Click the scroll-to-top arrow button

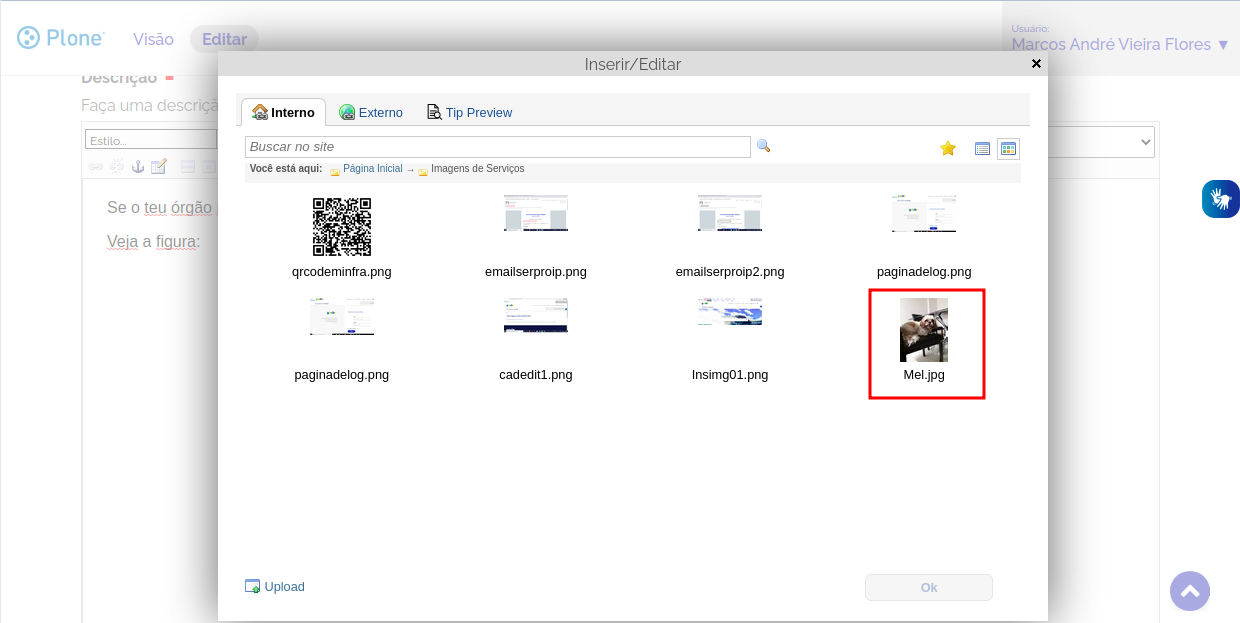(1189, 591)
